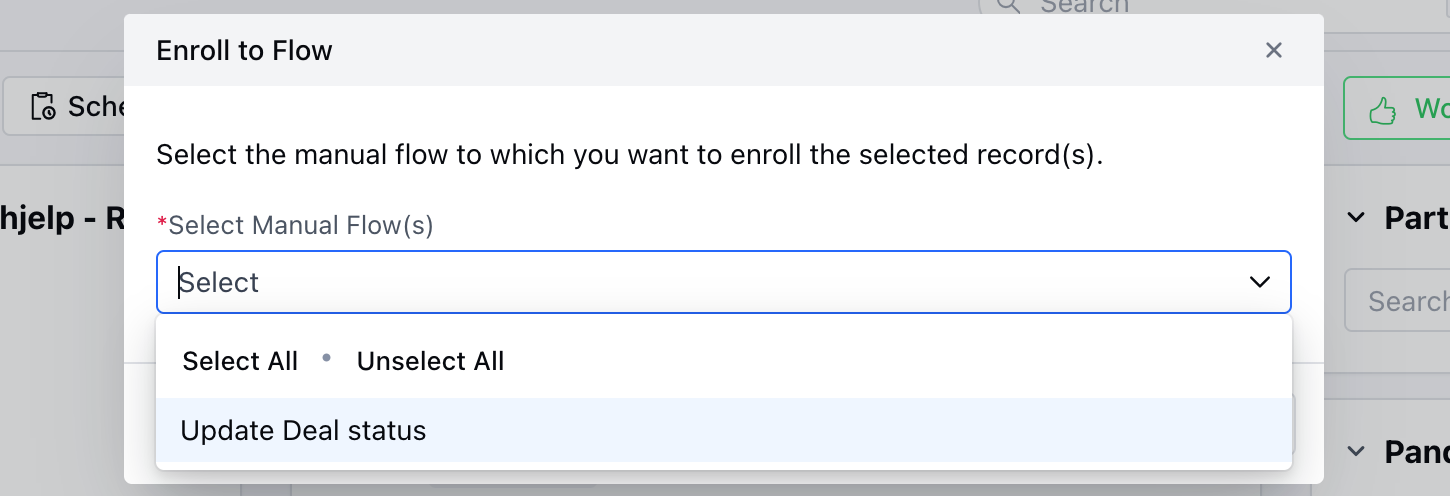
Task: Collapse the dropdown using its chevron arrow
Action: tap(1259, 282)
